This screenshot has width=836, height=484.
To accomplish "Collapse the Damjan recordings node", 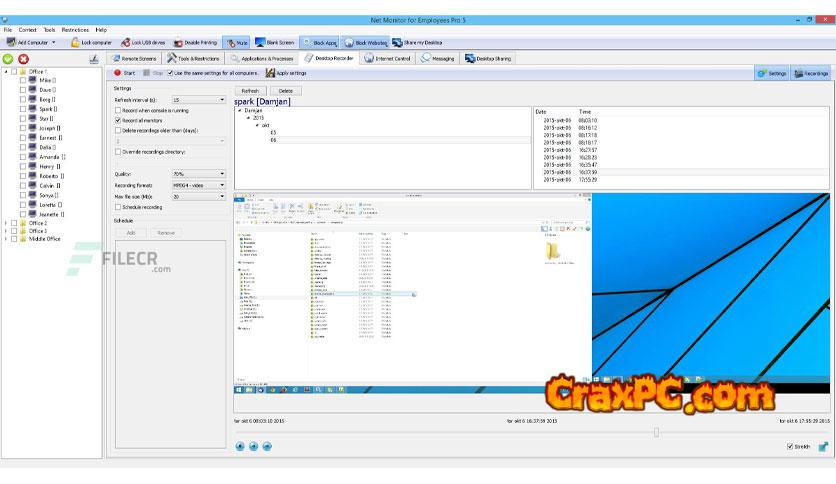I will point(240,110).
